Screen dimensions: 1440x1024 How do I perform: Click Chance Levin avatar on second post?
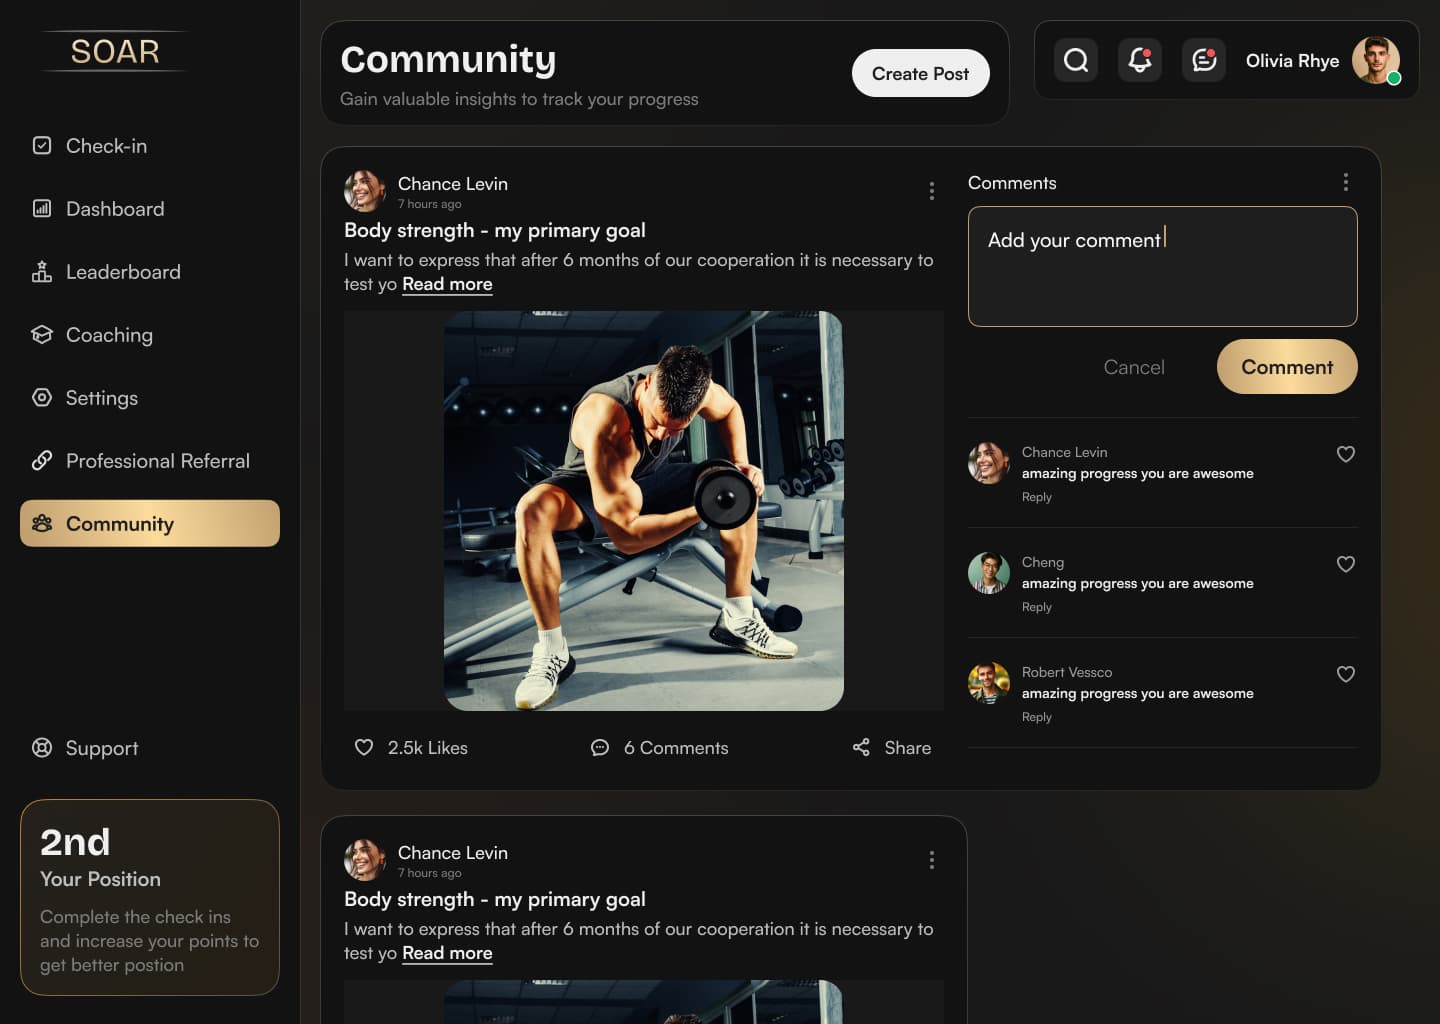click(365, 859)
